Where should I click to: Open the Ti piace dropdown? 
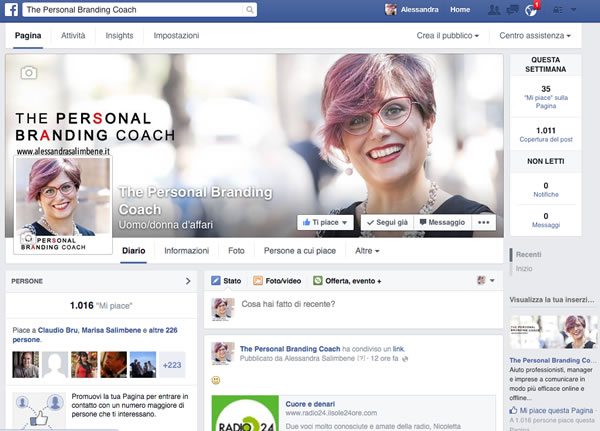click(325, 222)
